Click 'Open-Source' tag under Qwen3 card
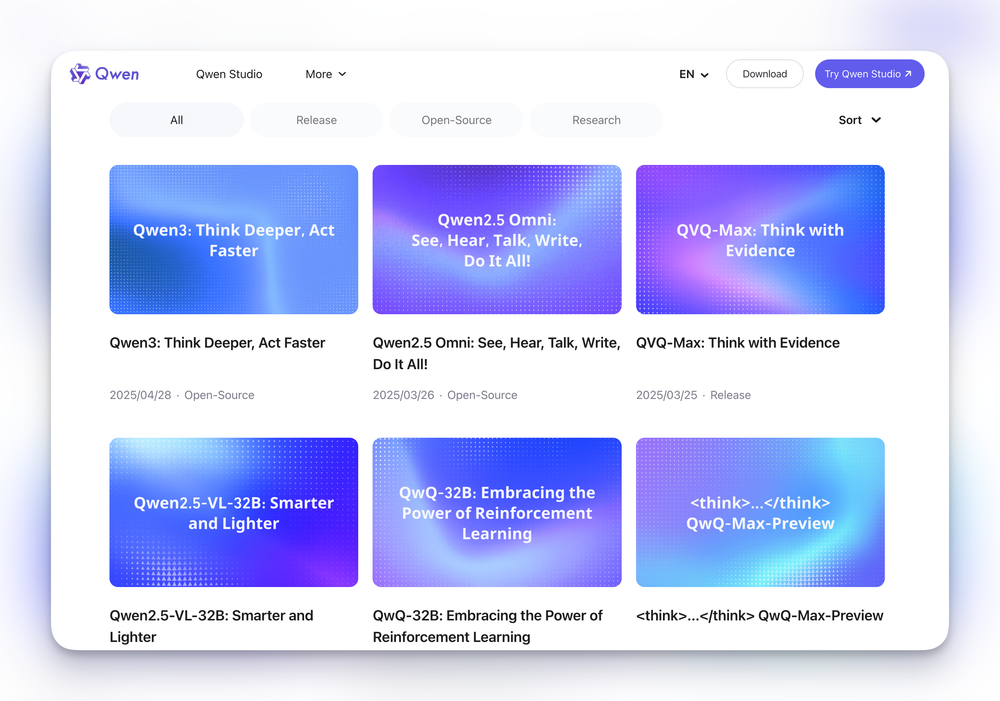Viewport: 1000px width, 701px height. click(219, 395)
